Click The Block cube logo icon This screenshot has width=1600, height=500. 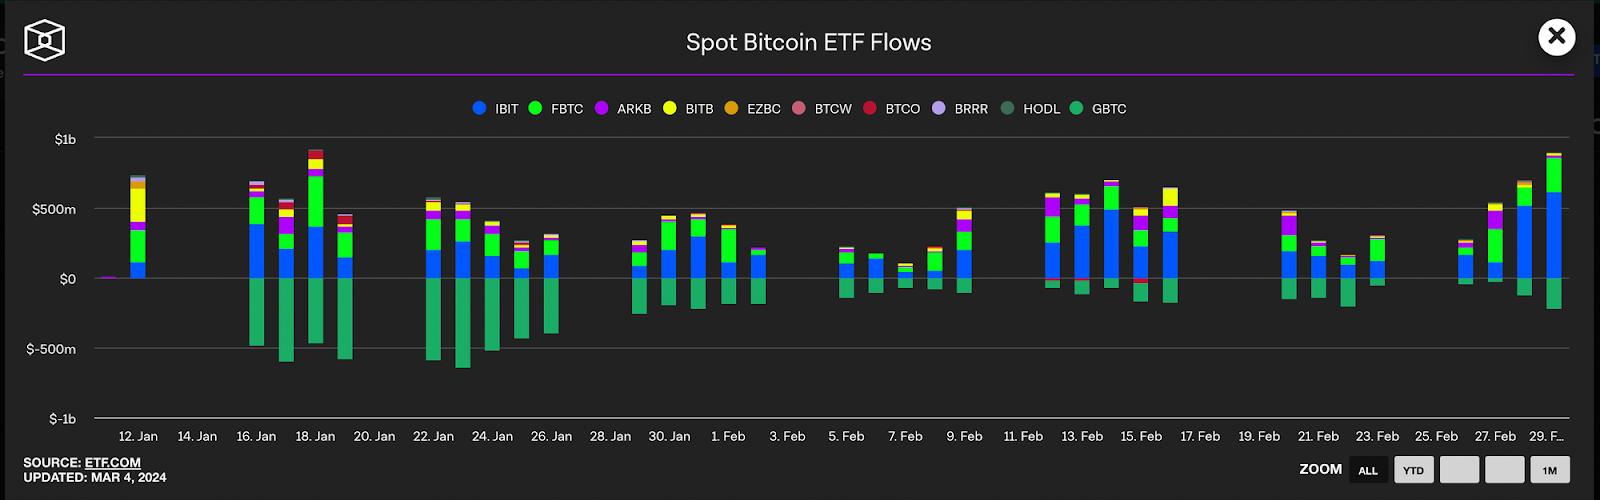coord(45,41)
